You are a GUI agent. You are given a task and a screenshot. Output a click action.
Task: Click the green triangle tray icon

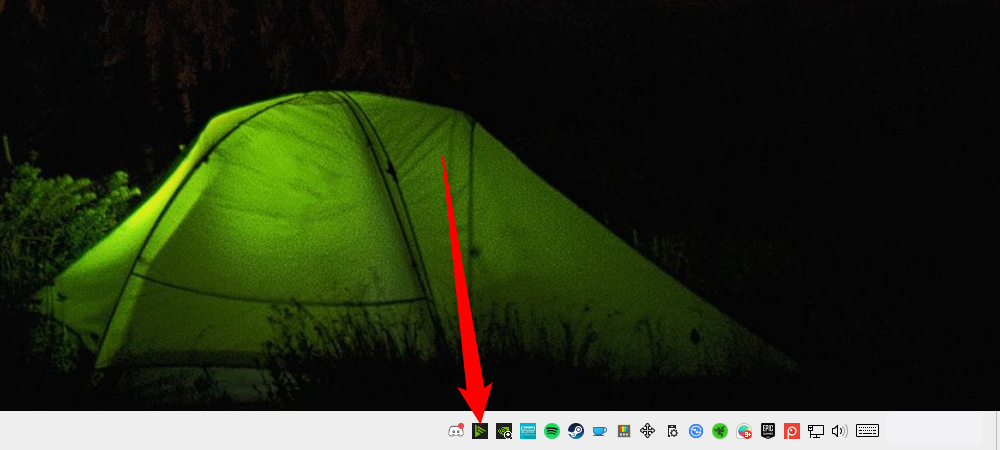480,431
